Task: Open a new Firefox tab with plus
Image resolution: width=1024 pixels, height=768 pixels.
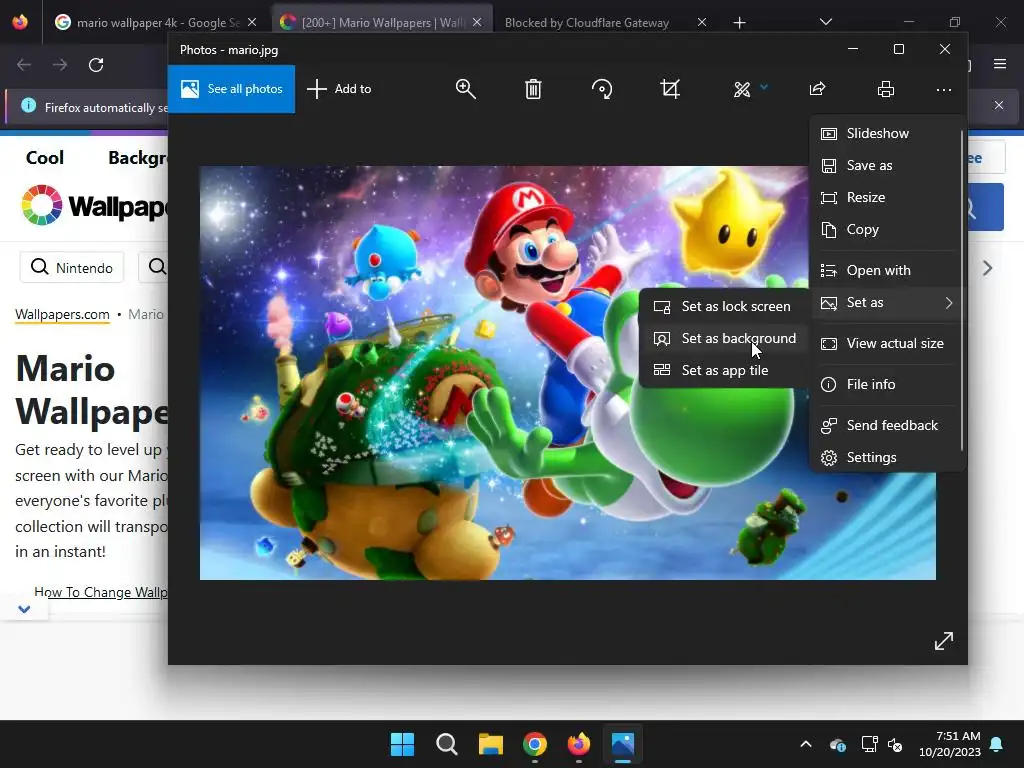Action: point(739,23)
